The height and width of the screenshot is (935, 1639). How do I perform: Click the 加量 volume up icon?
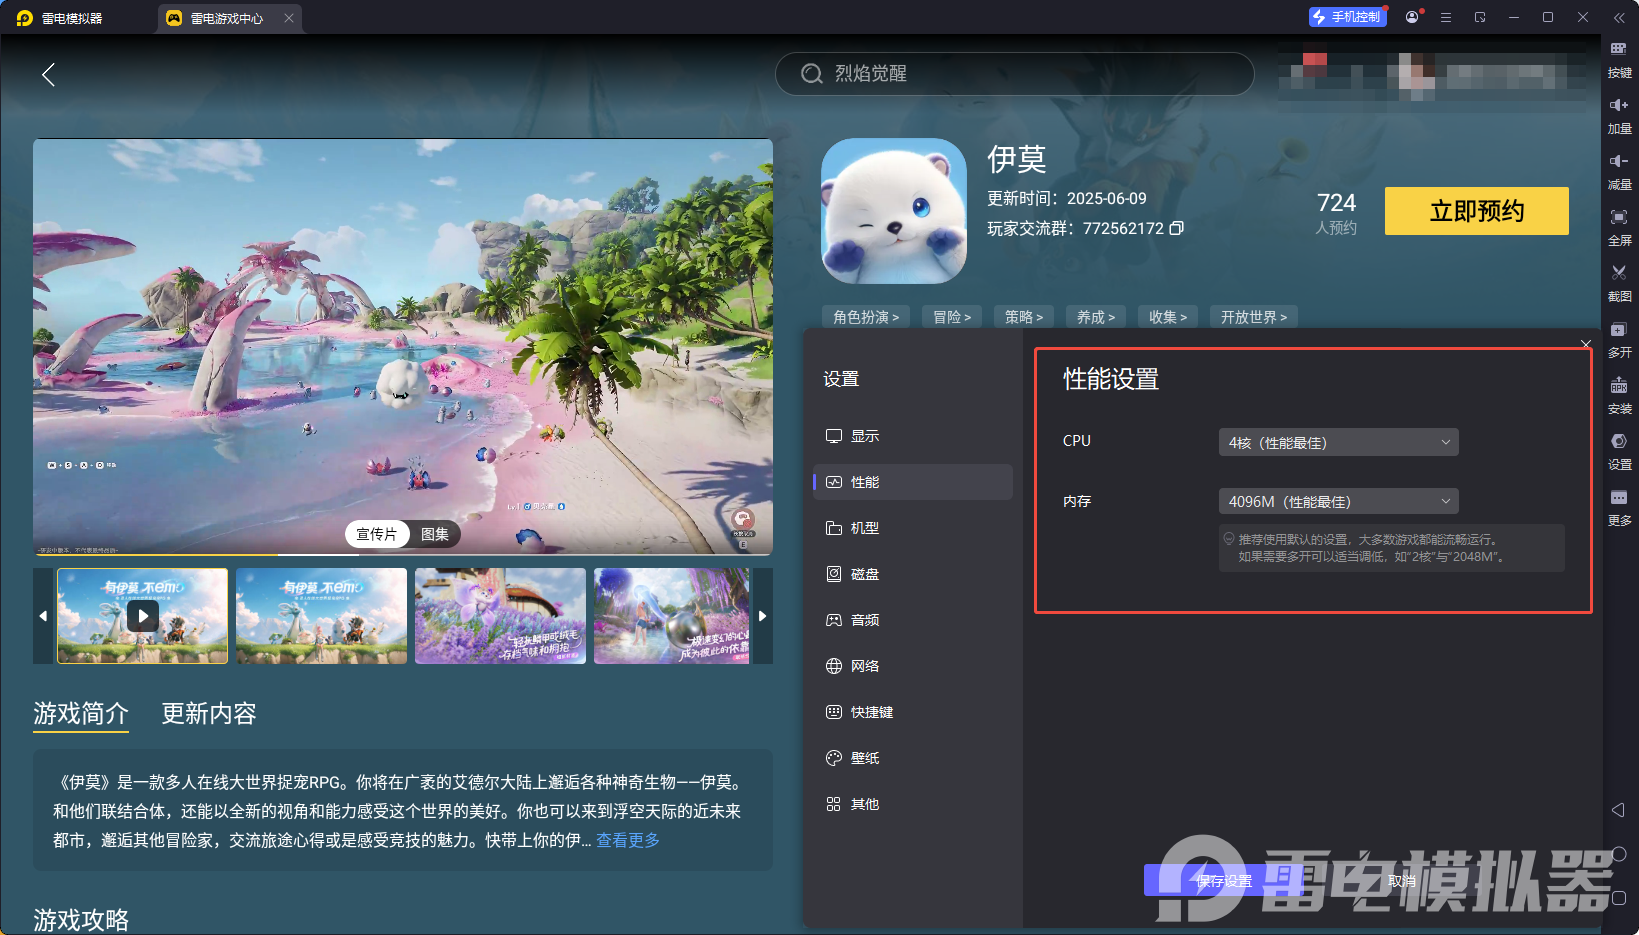point(1620,116)
